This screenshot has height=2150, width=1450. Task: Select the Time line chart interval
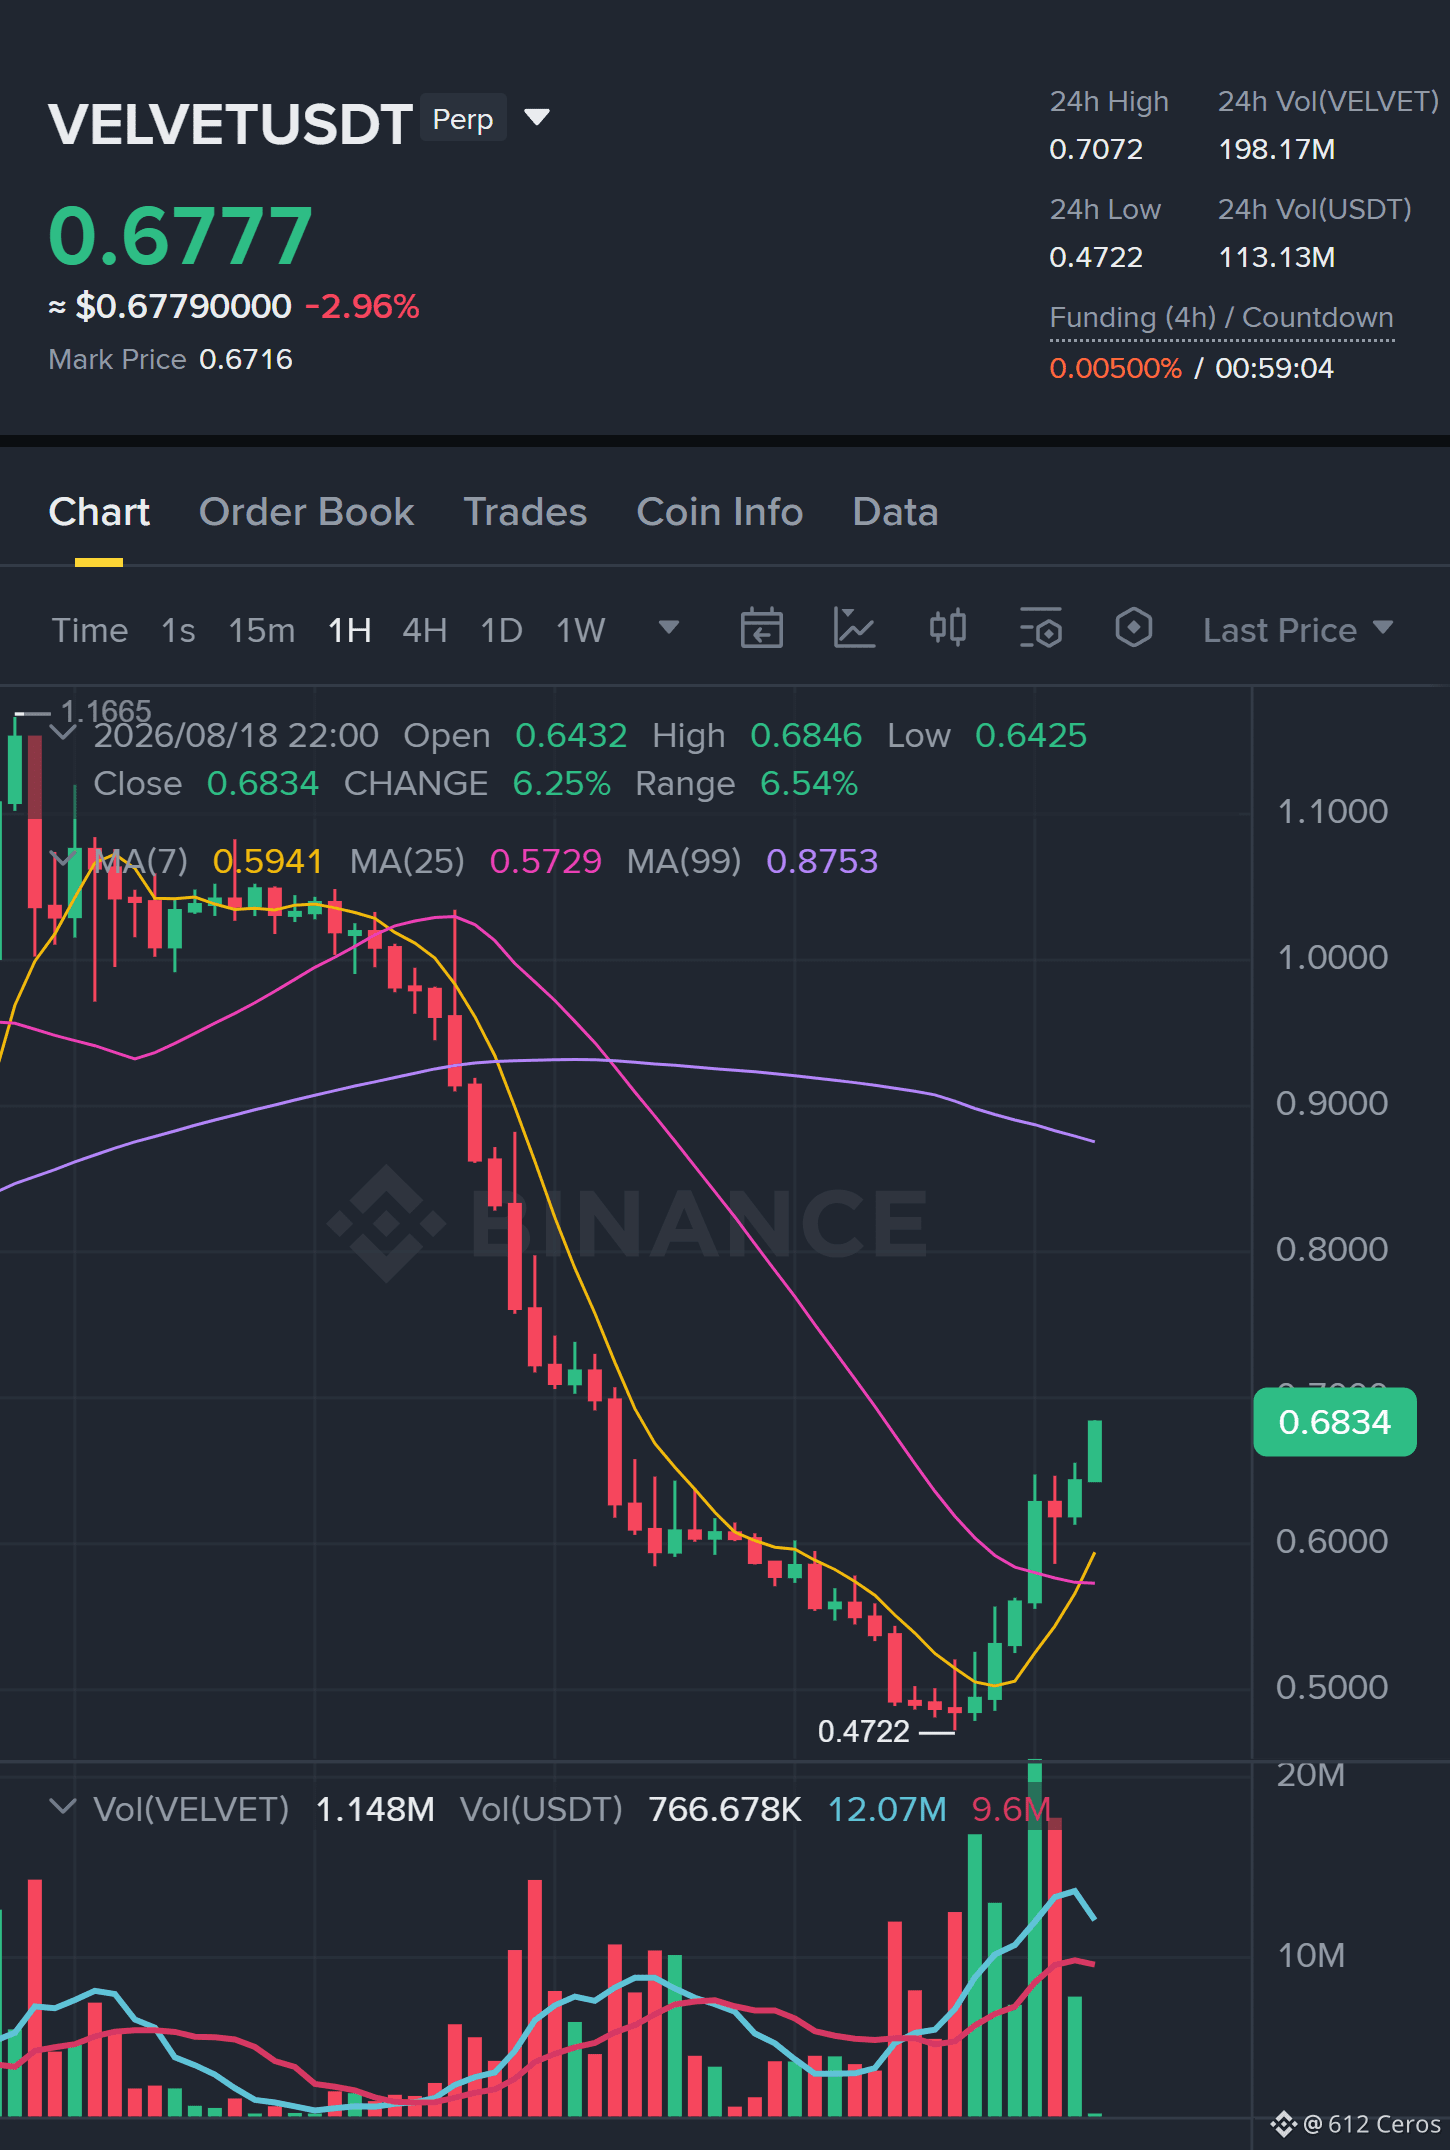tap(90, 630)
